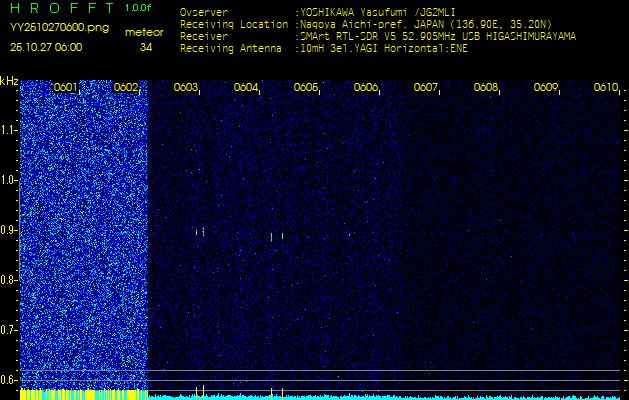Click the meteor count 34
Screen dimensions: 629x400
pos(146,47)
